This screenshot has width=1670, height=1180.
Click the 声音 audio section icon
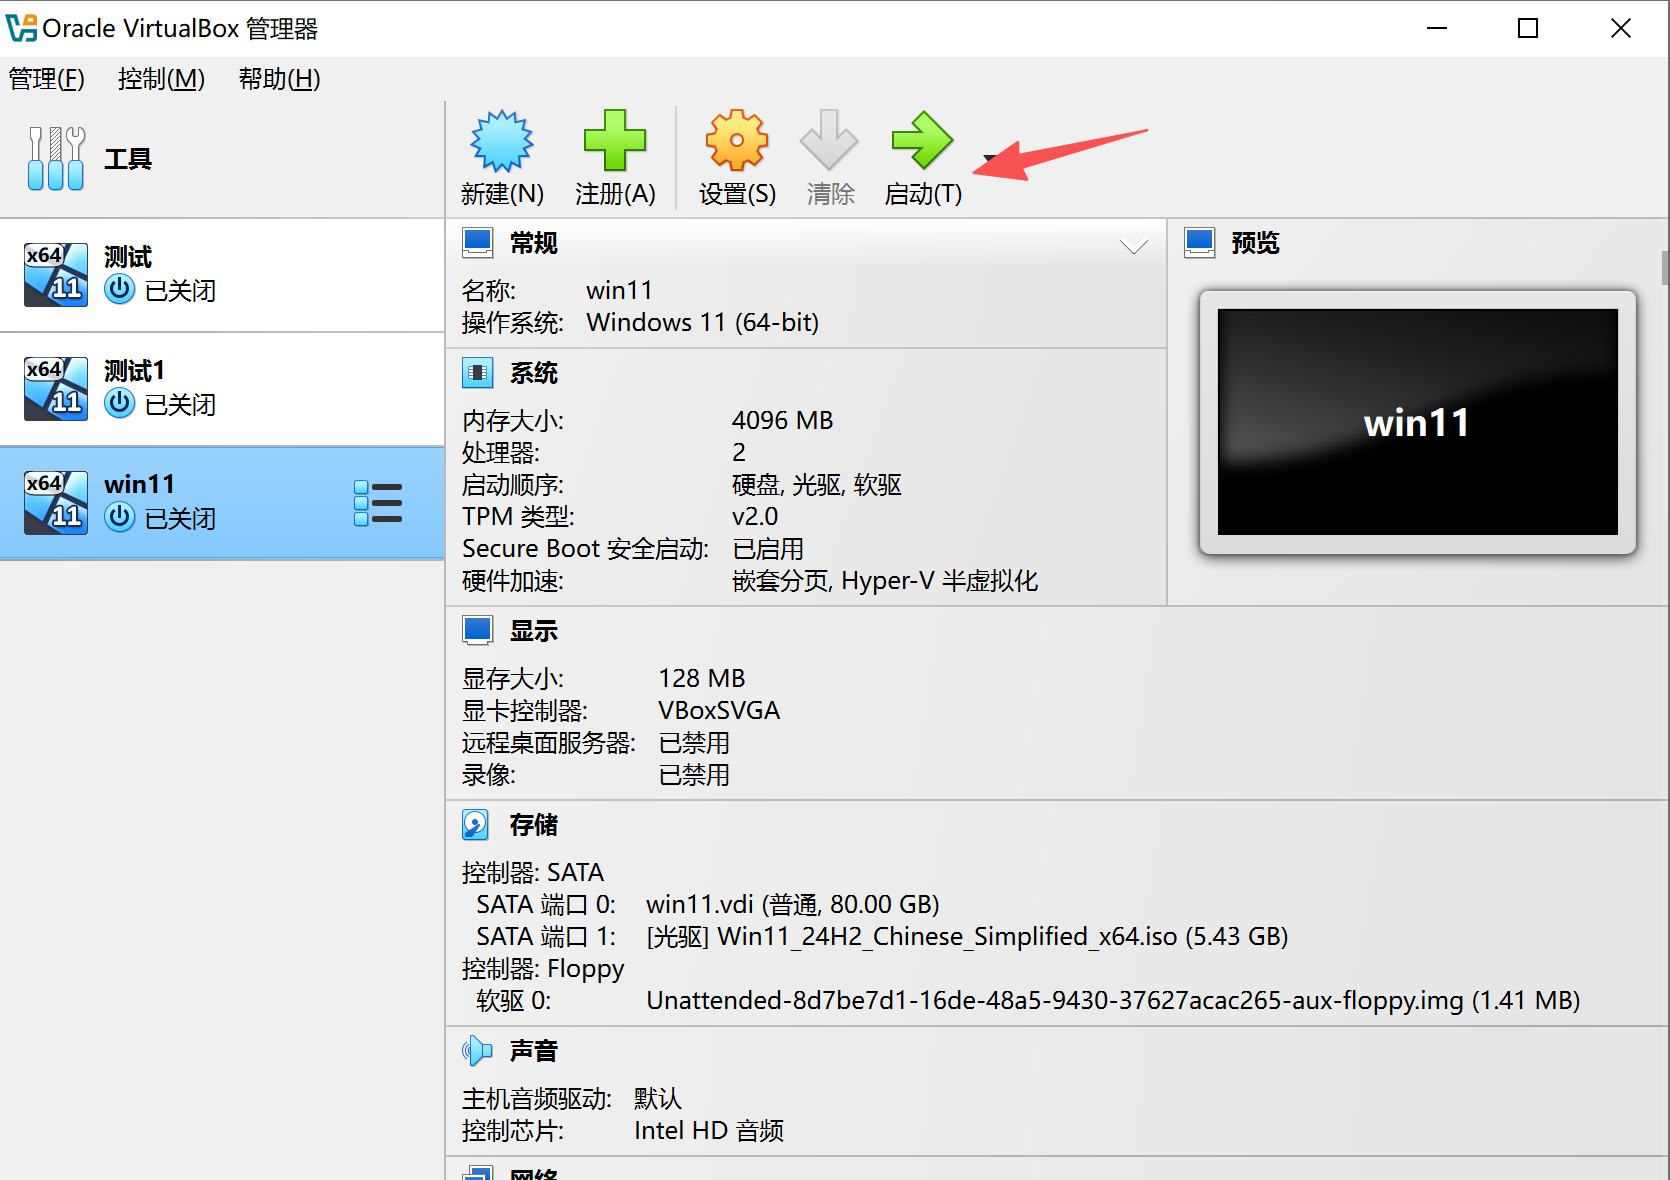click(477, 1050)
